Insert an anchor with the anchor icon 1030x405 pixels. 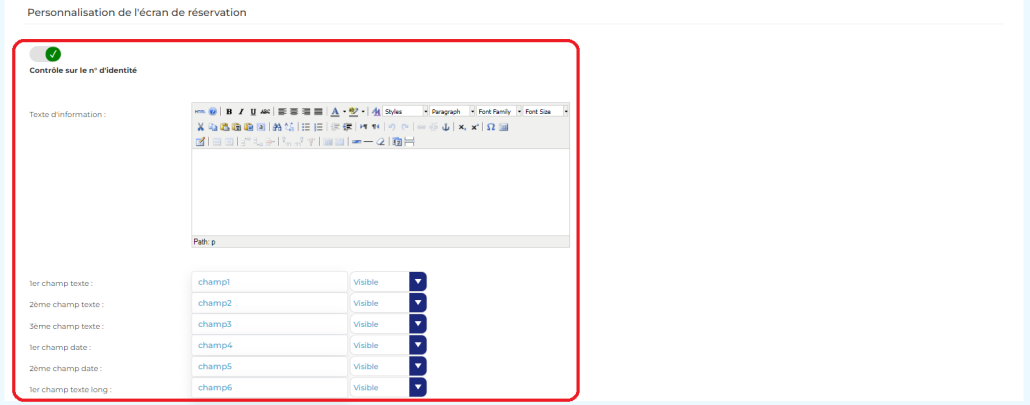[446, 127]
